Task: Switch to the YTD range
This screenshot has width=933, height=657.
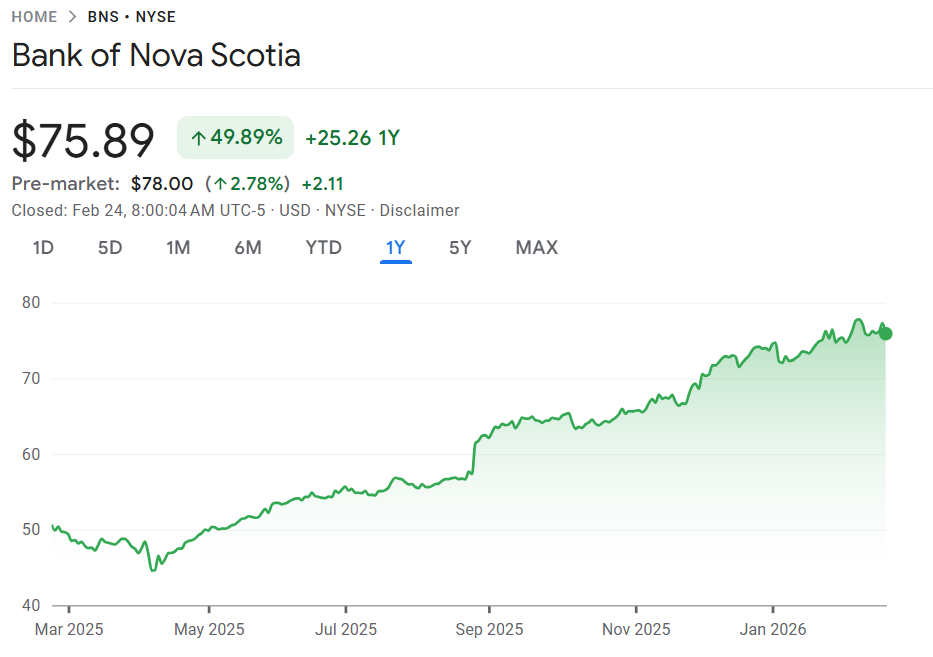Action: pyautogui.click(x=323, y=248)
